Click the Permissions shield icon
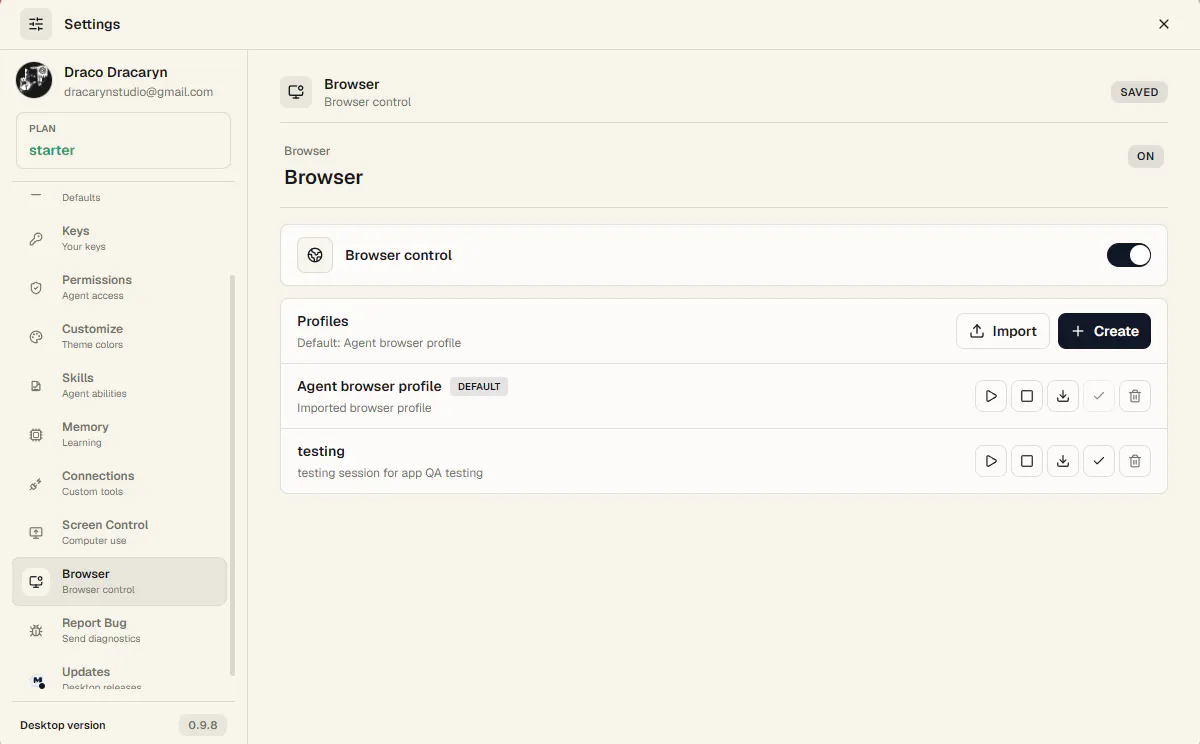Image resolution: width=1200 pixels, height=744 pixels. tap(36, 287)
